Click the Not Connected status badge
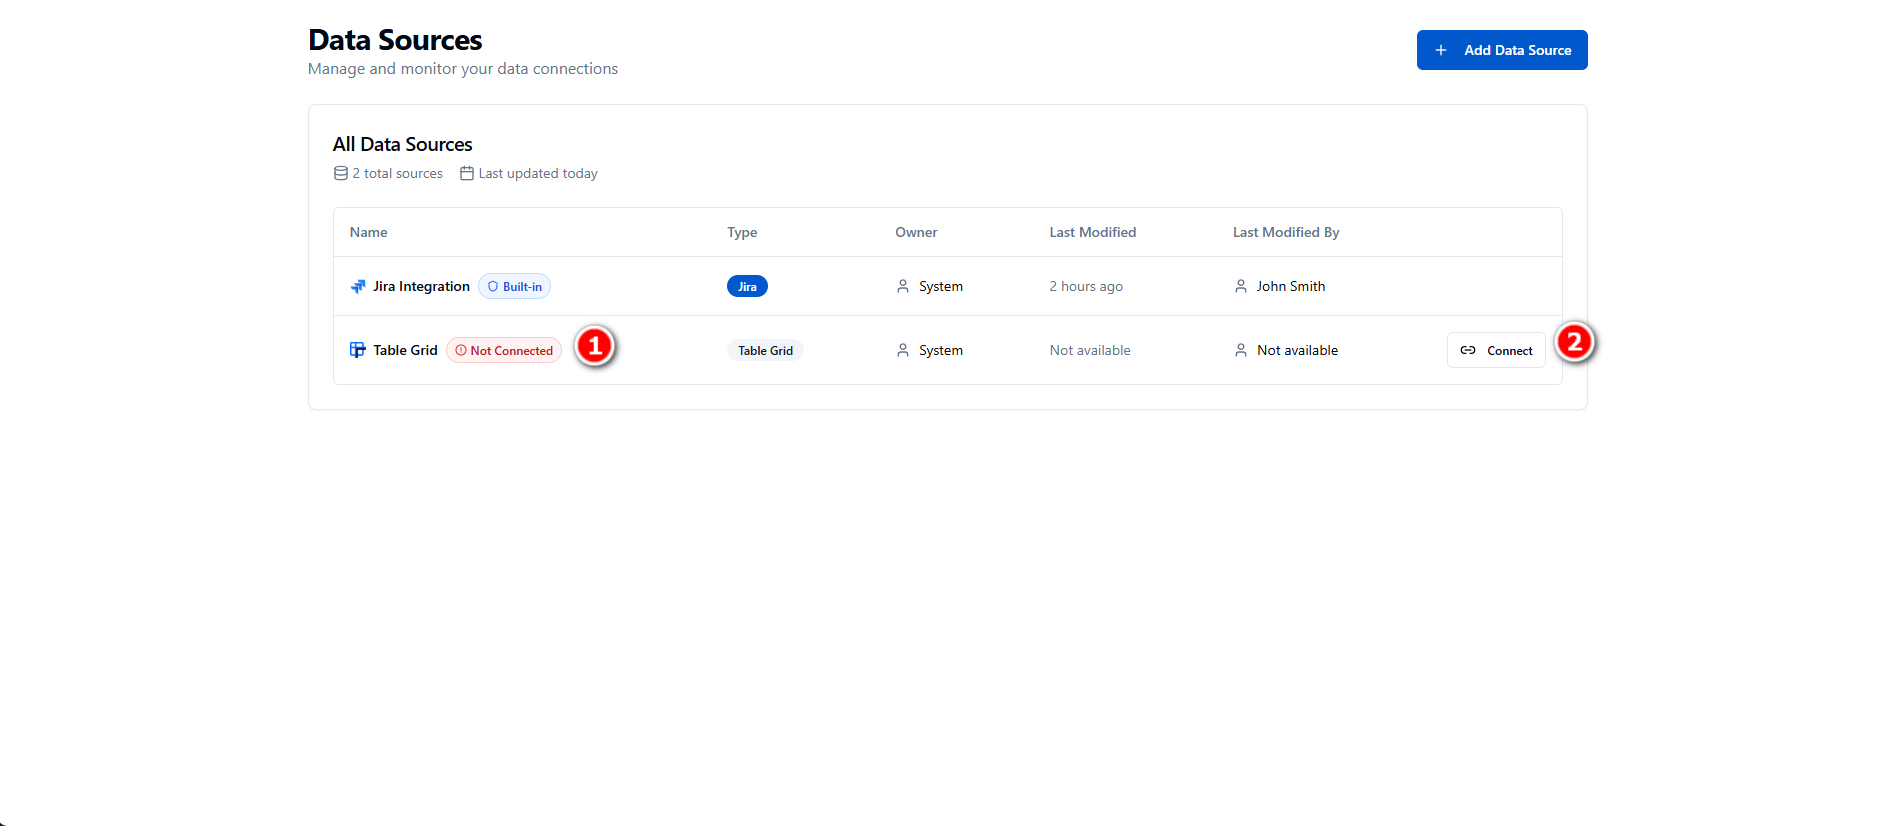Viewport: 1883px width, 826px height. (x=504, y=350)
